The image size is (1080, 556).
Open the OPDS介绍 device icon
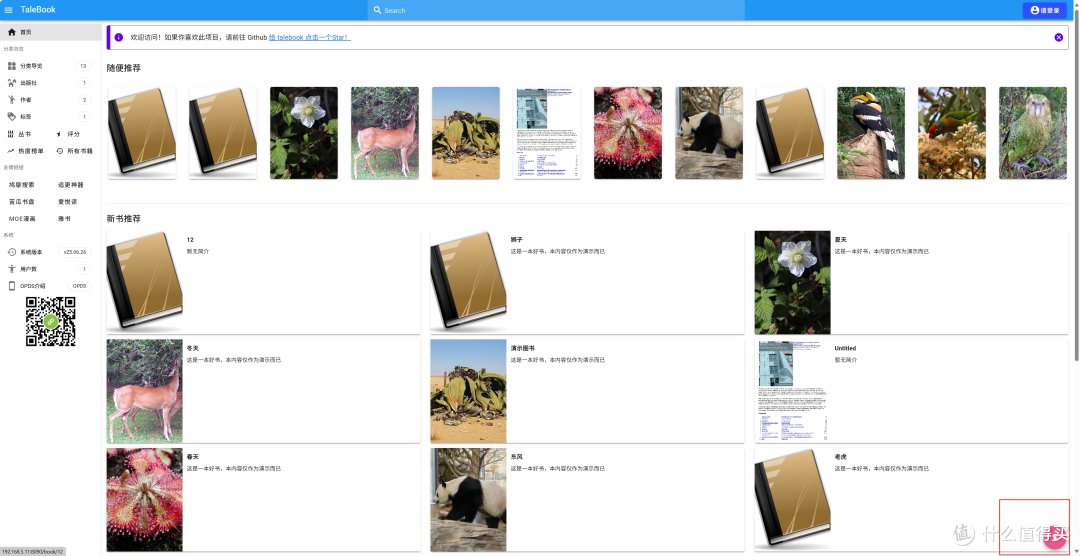point(12,286)
